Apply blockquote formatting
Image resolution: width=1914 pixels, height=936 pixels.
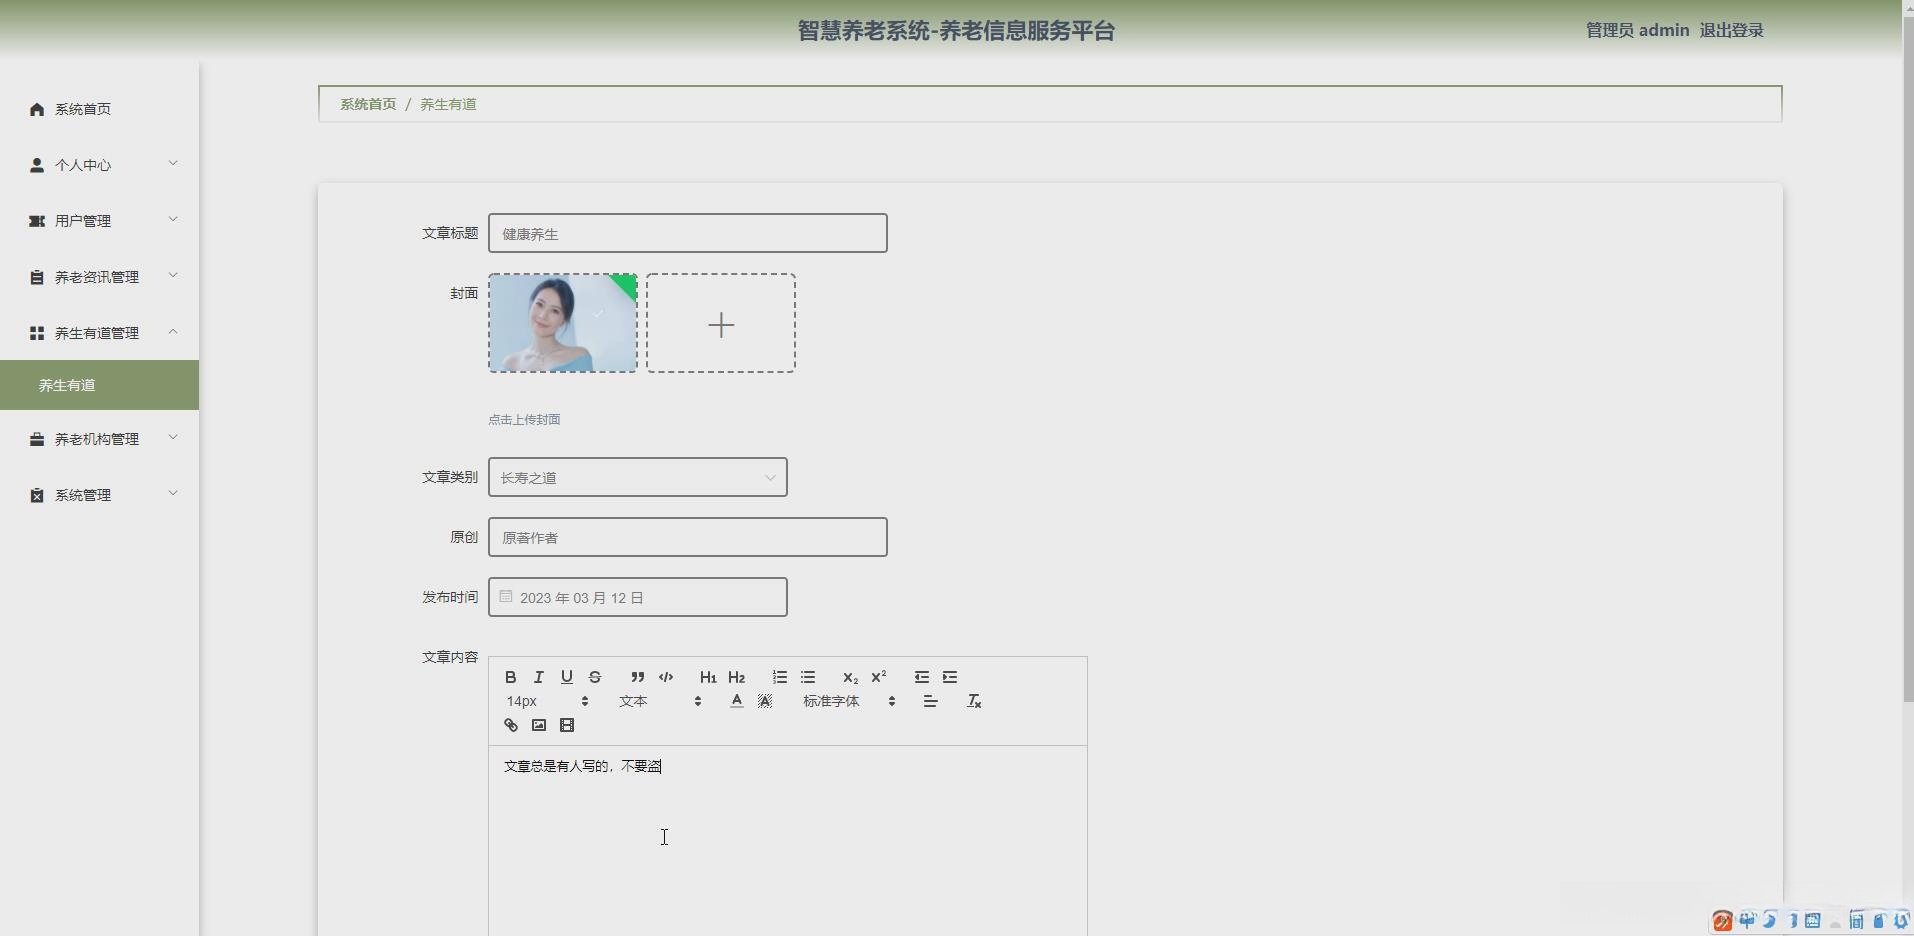(638, 677)
